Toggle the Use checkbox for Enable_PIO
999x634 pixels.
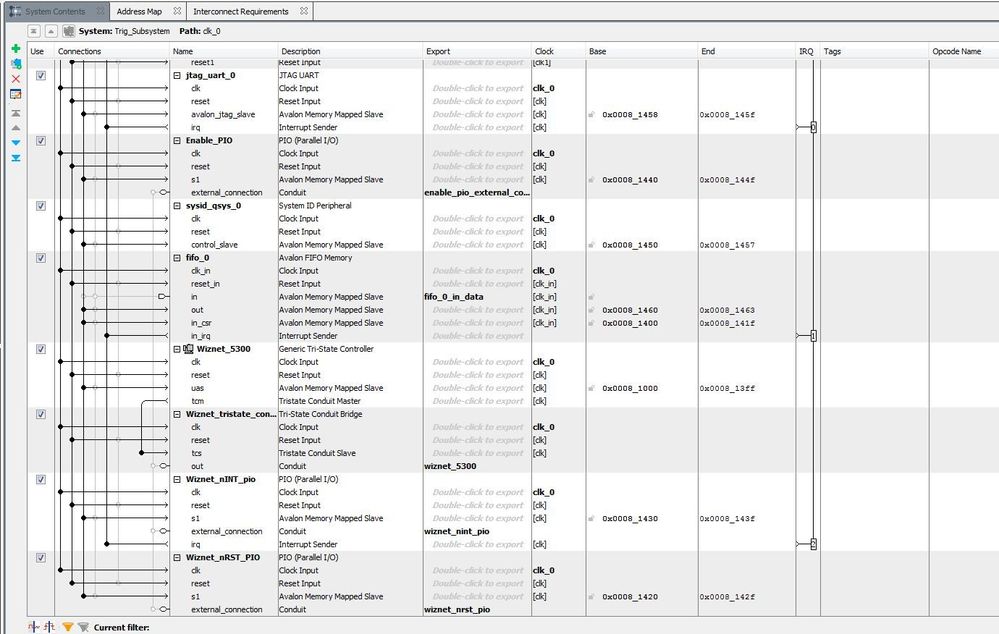click(x=41, y=141)
